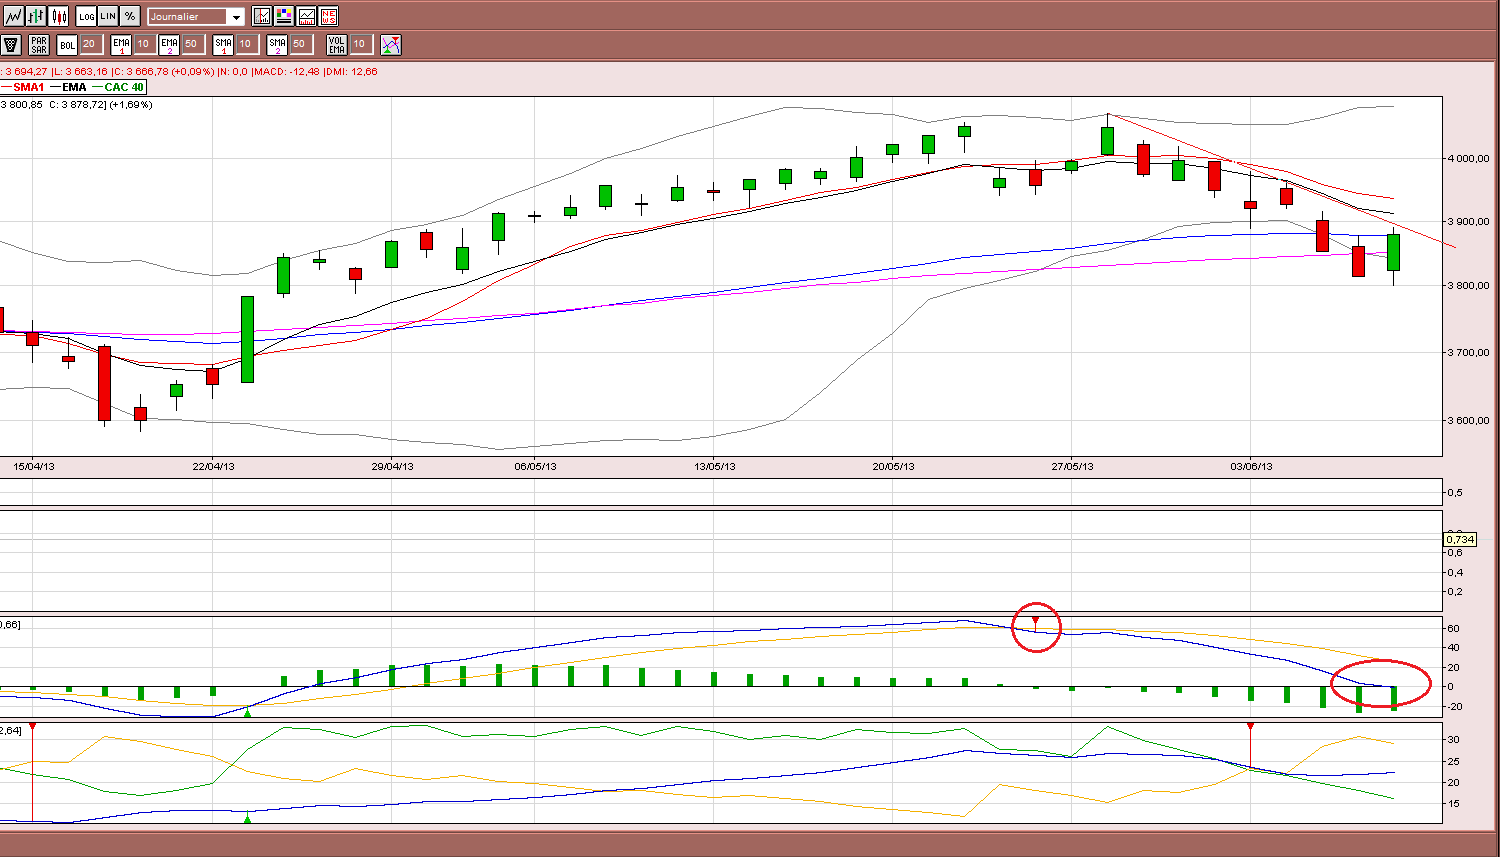Open the Journalier time period dropdown

pos(196,17)
